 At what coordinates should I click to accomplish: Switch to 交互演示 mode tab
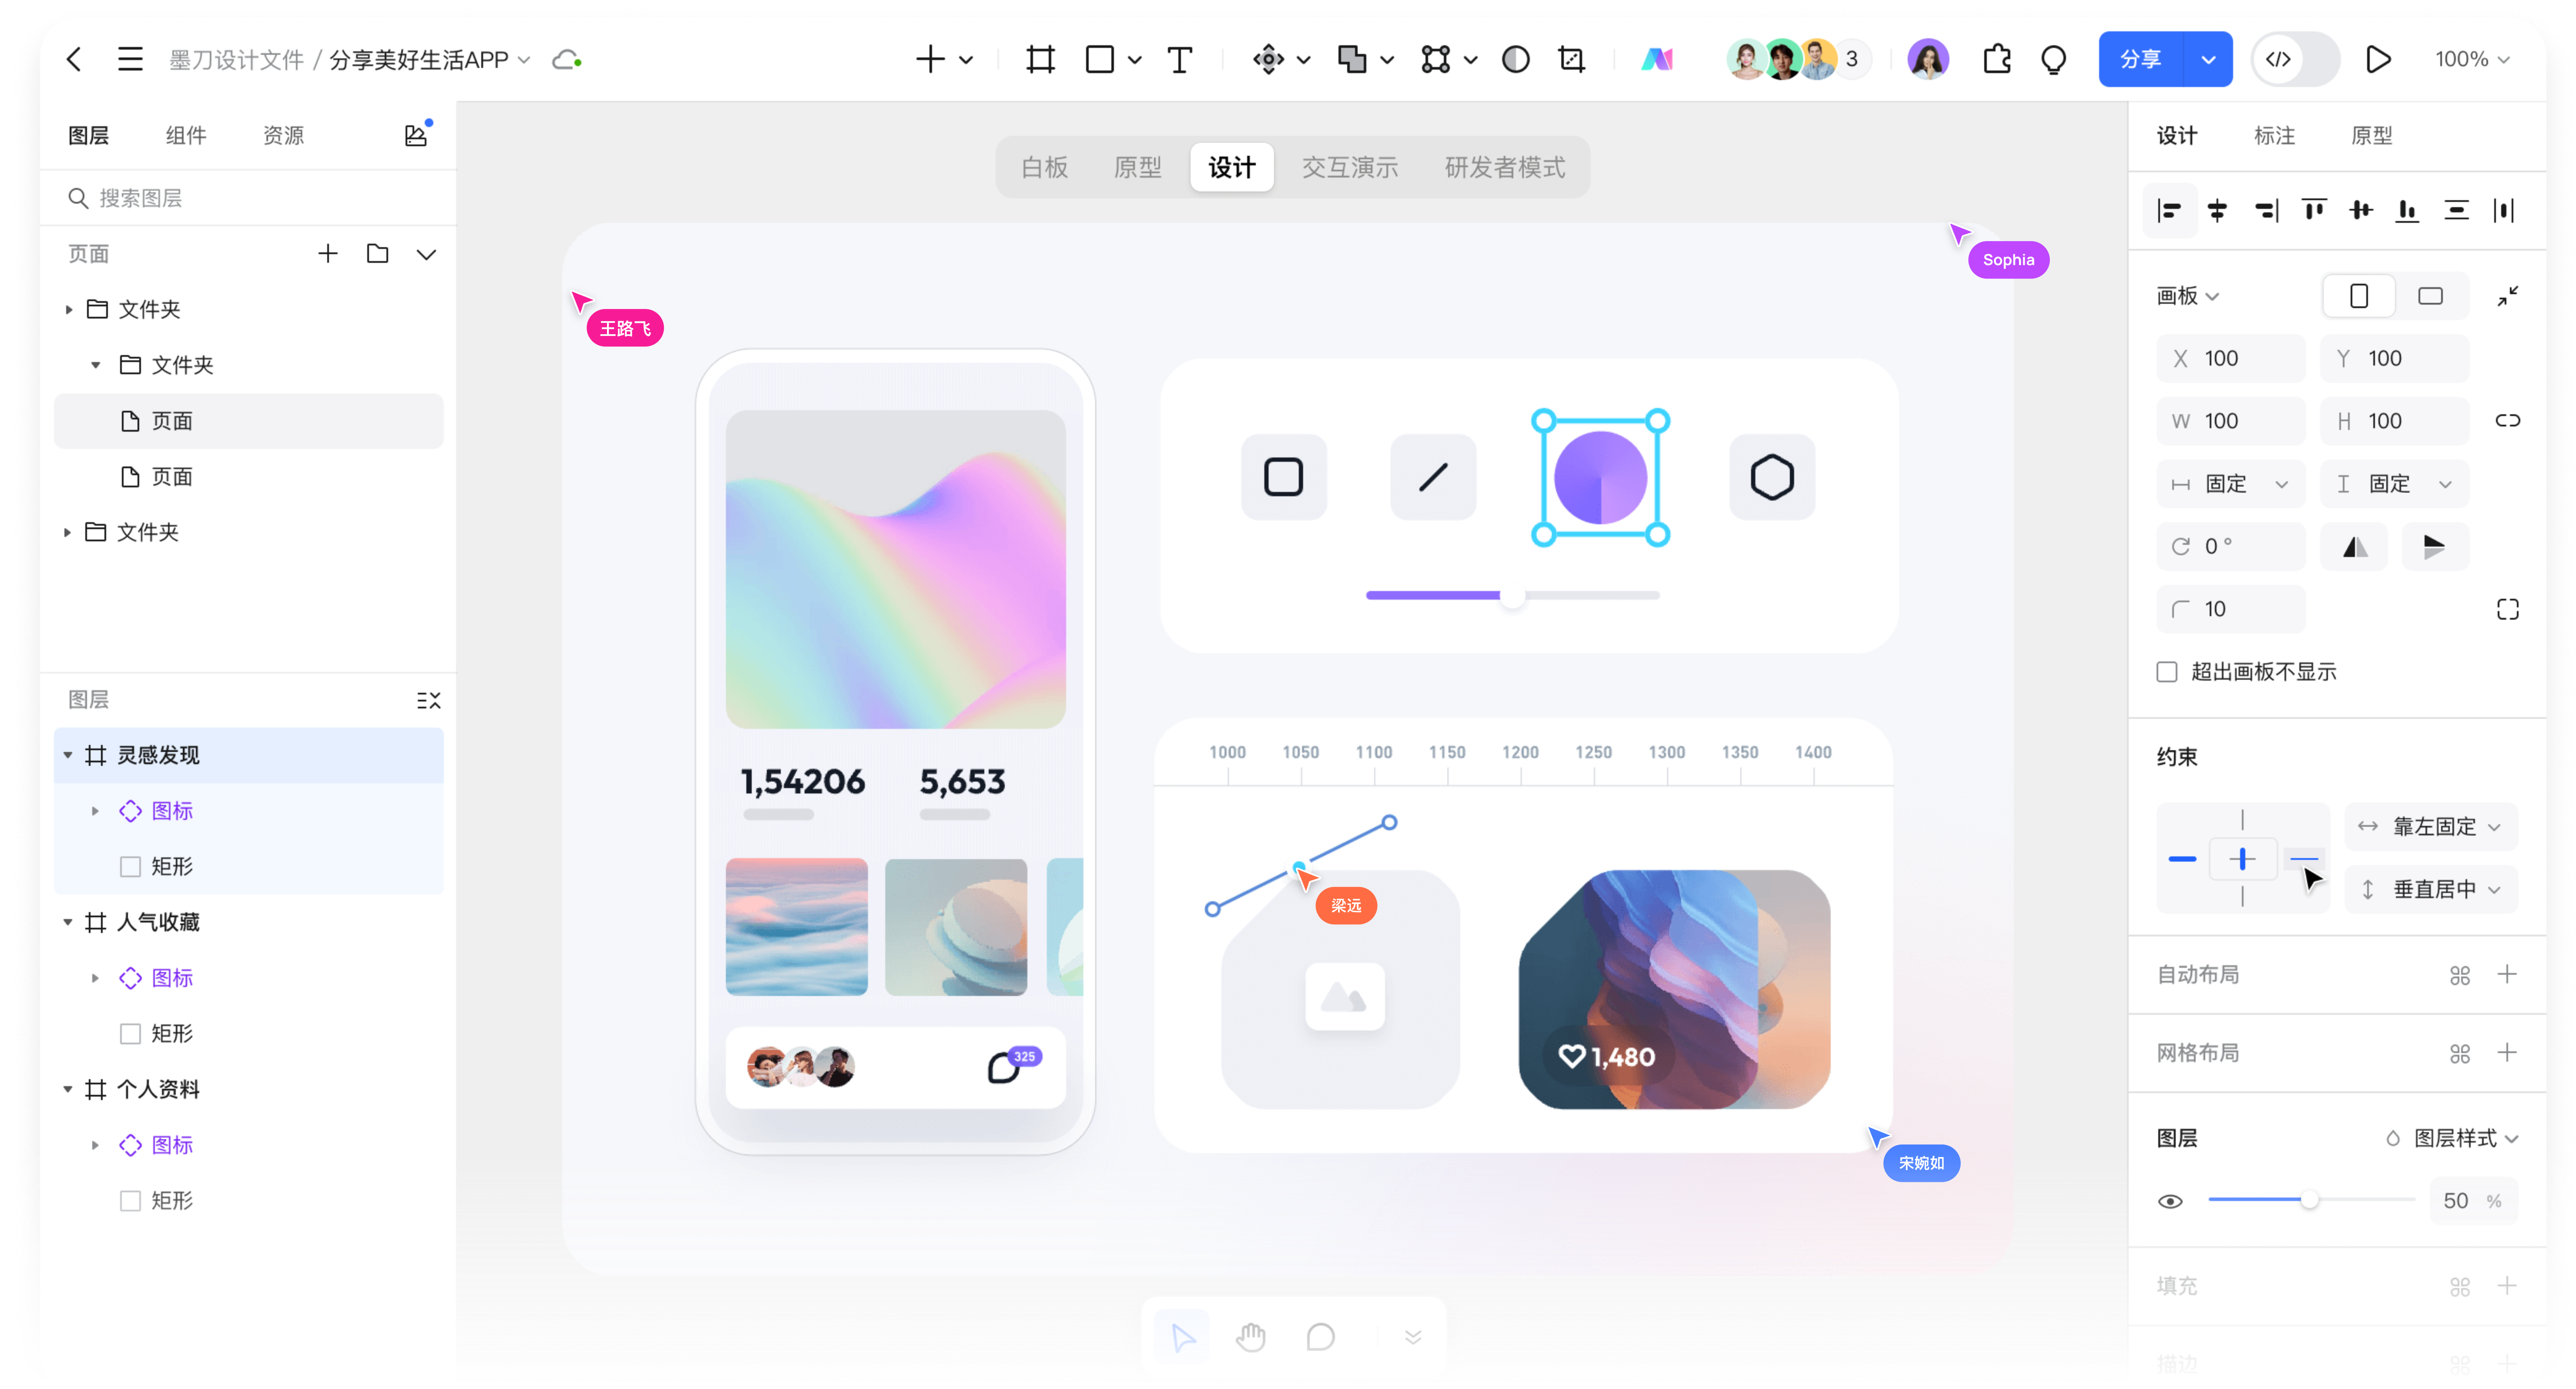coord(1349,167)
